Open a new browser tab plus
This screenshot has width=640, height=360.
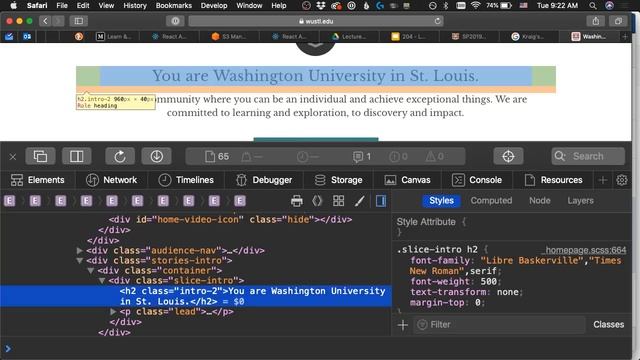[624, 36]
